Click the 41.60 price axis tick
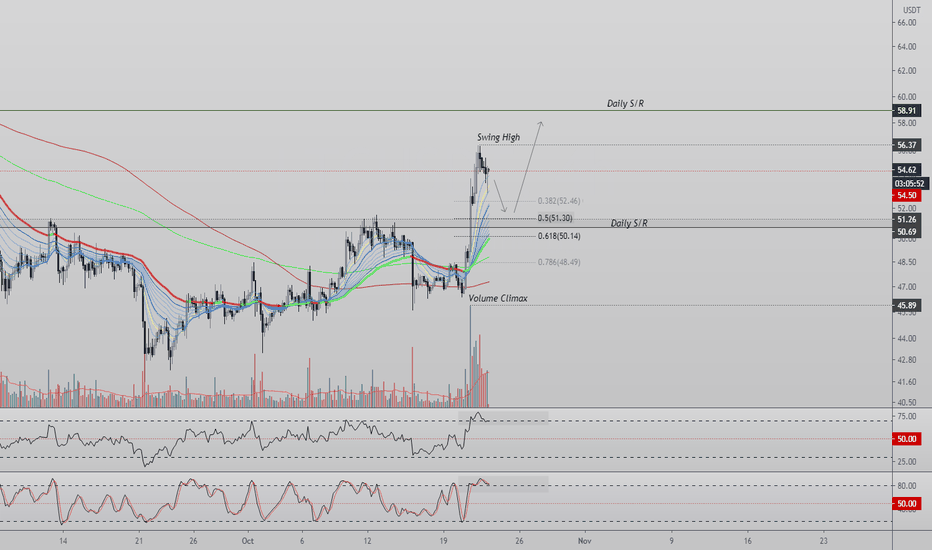 (906, 382)
